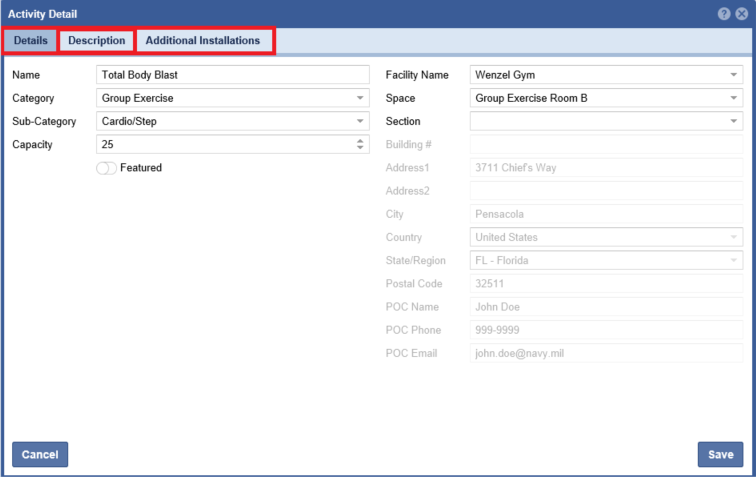Increase Capacity using the stepper arrows

tap(361, 141)
